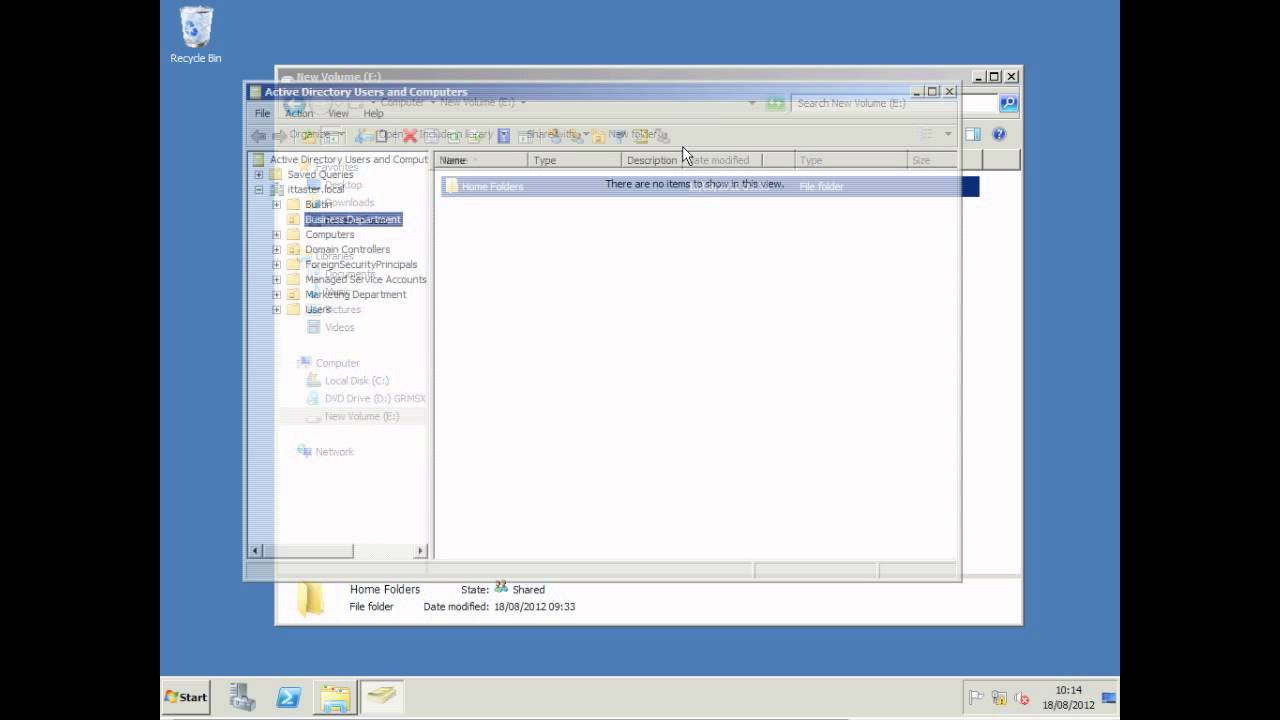The height and width of the screenshot is (720, 1280).
Task: Click the large Home Folders details icon
Action: (311, 598)
